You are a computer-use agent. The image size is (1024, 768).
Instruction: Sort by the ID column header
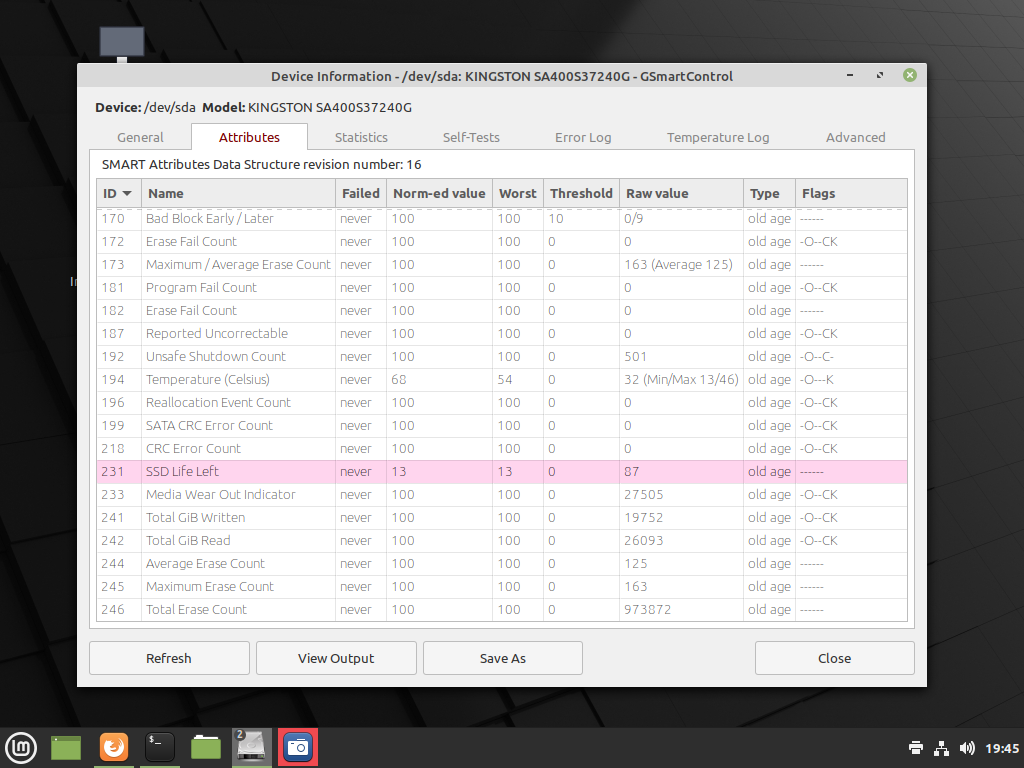(x=119, y=193)
